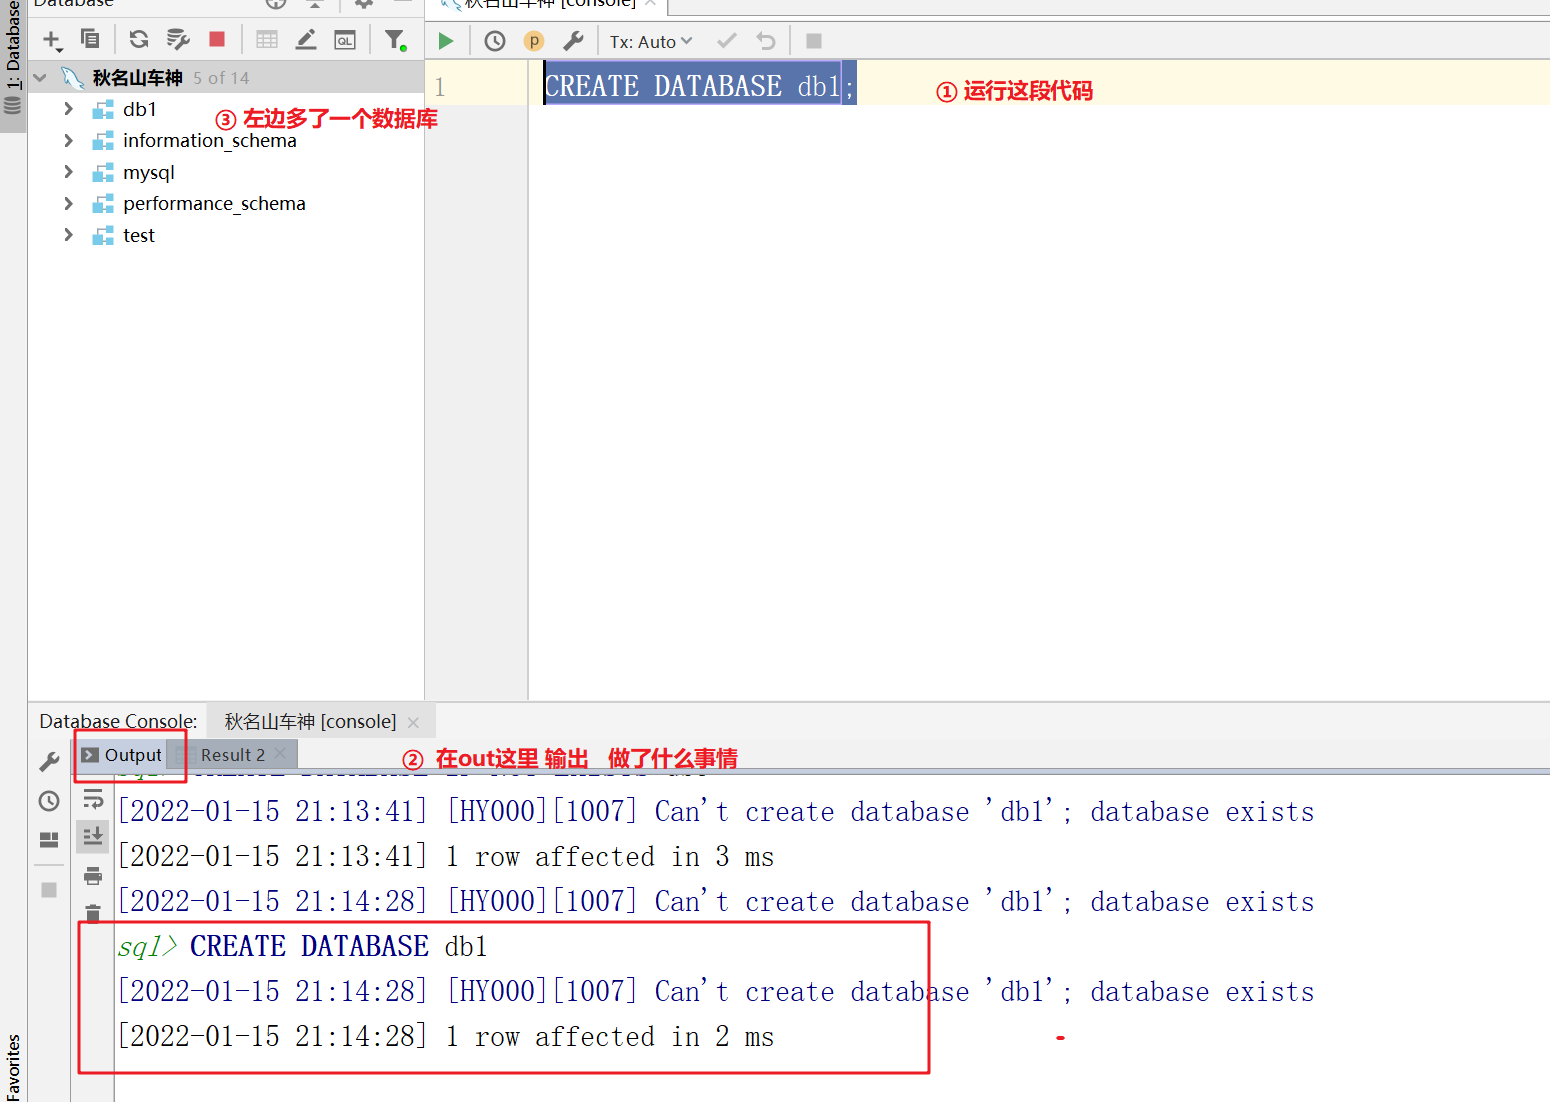Close the Result 2 tab
1550x1102 pixels.
click(280, 753)
